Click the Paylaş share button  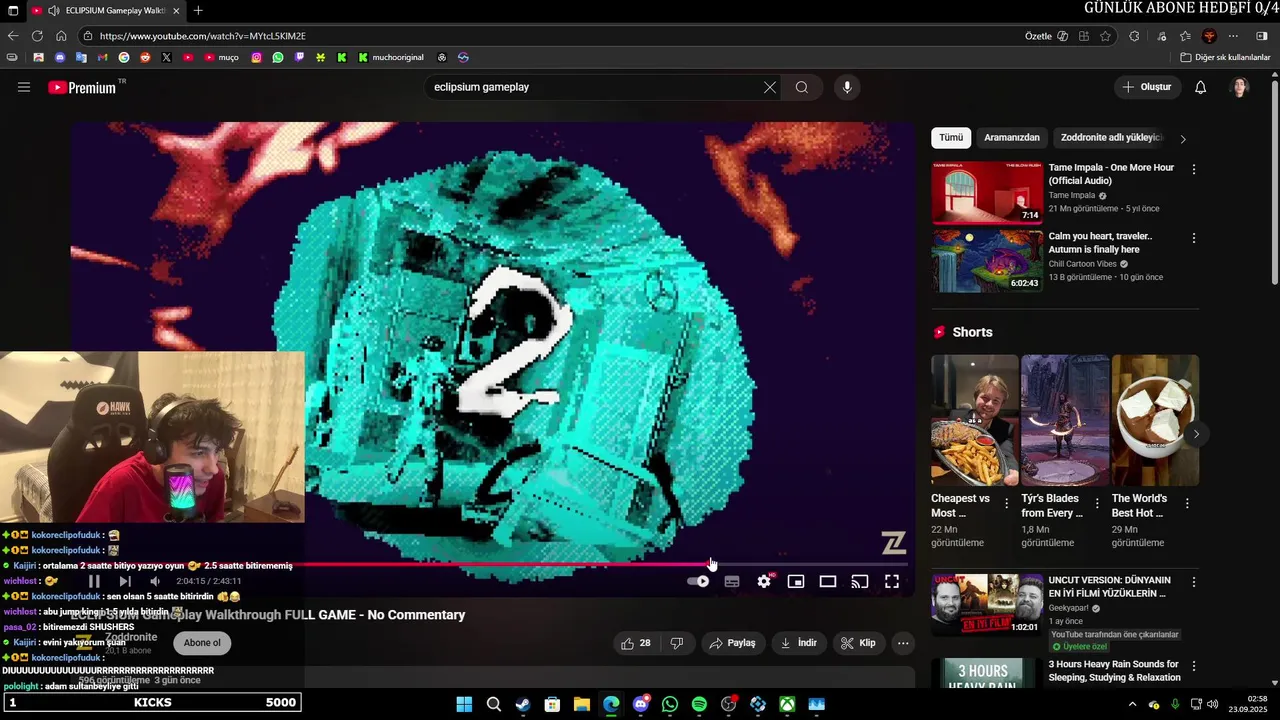point(732,643)
